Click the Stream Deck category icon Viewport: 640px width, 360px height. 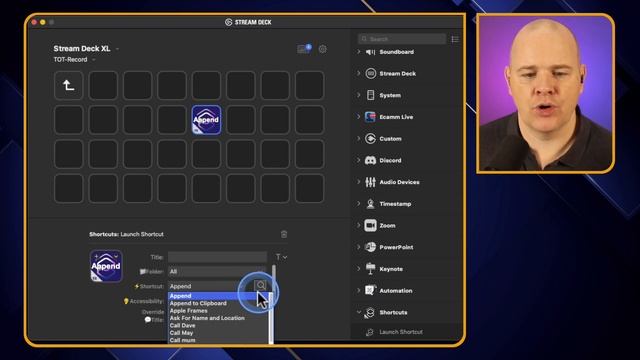pyautogui.click(x=370, y=73)
